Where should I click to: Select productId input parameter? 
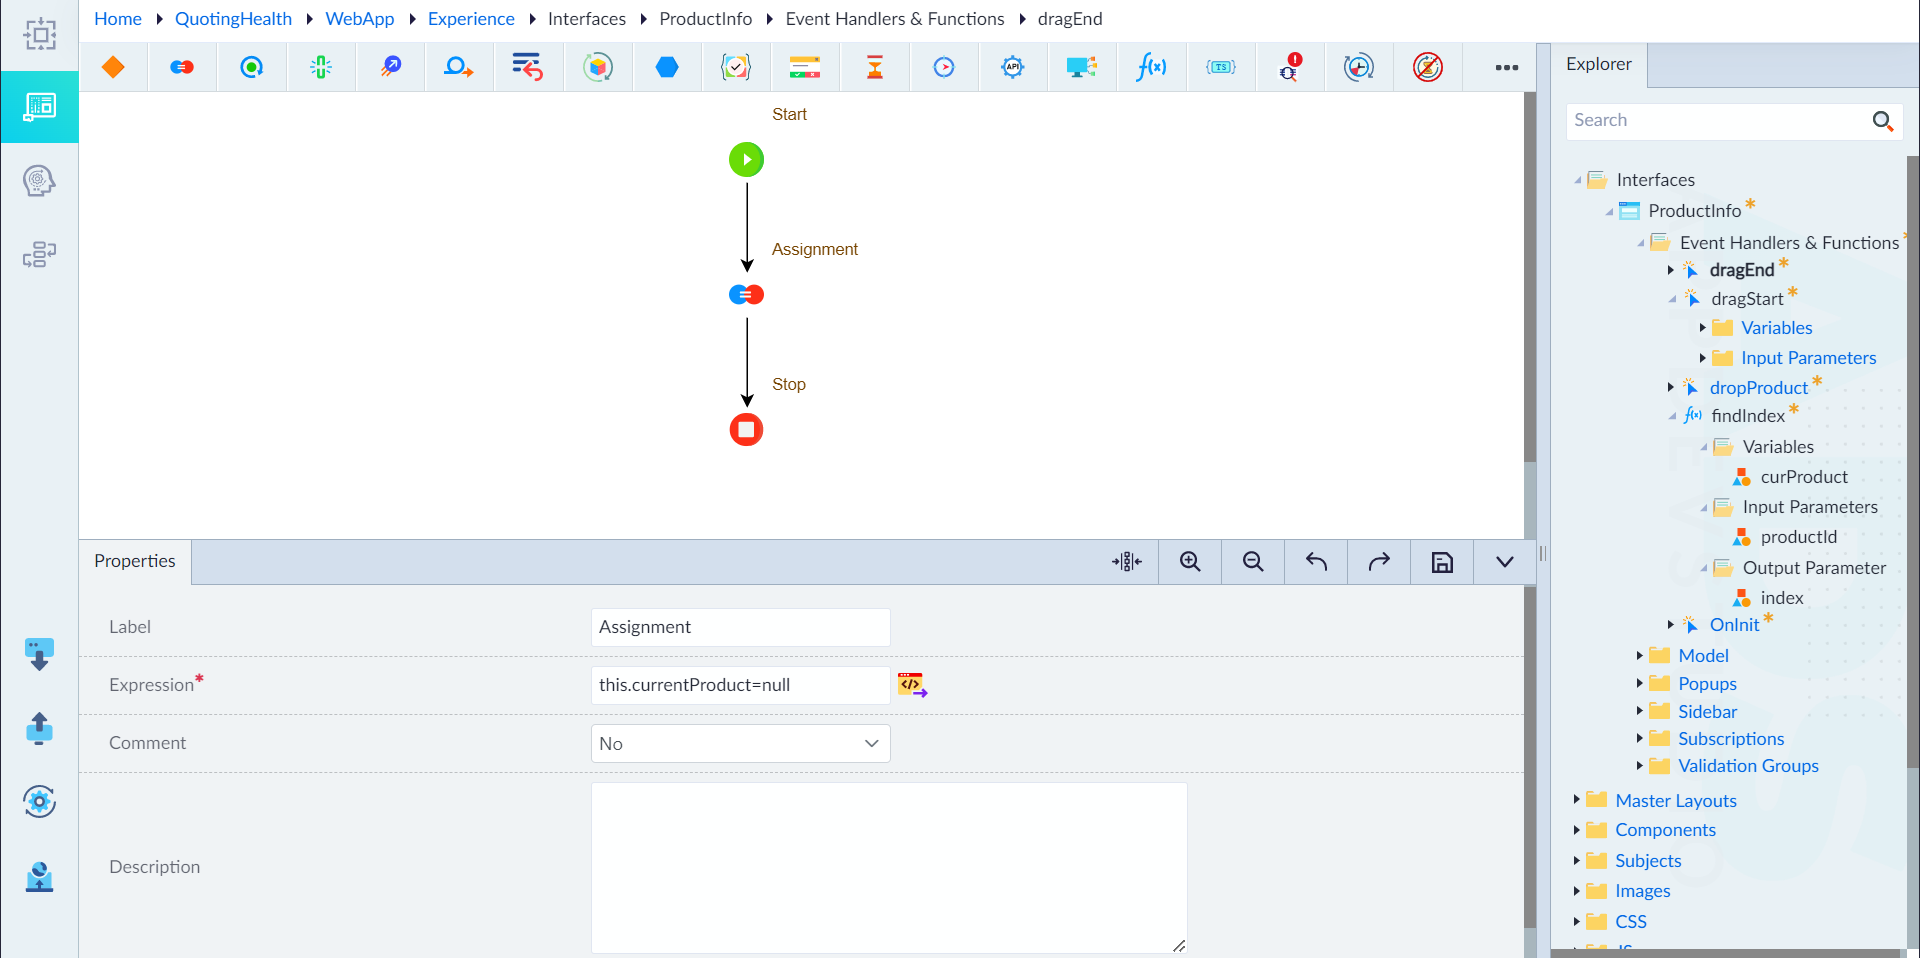(1798, 537)
